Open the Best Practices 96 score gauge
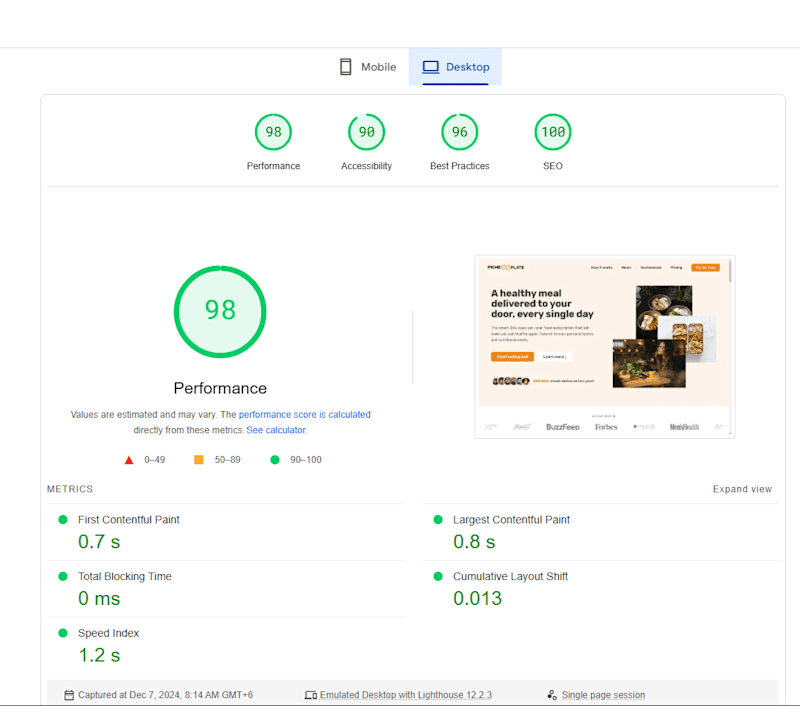The height and width of the screenshot is (706, 800). [x=460, y=132]
